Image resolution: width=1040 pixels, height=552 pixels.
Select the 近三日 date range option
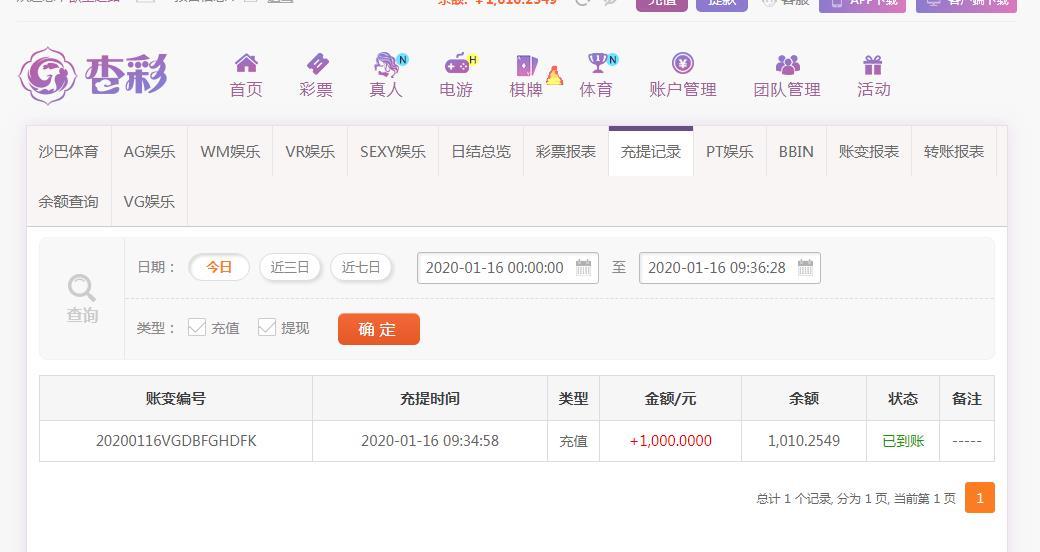click(x=290, y=267)
